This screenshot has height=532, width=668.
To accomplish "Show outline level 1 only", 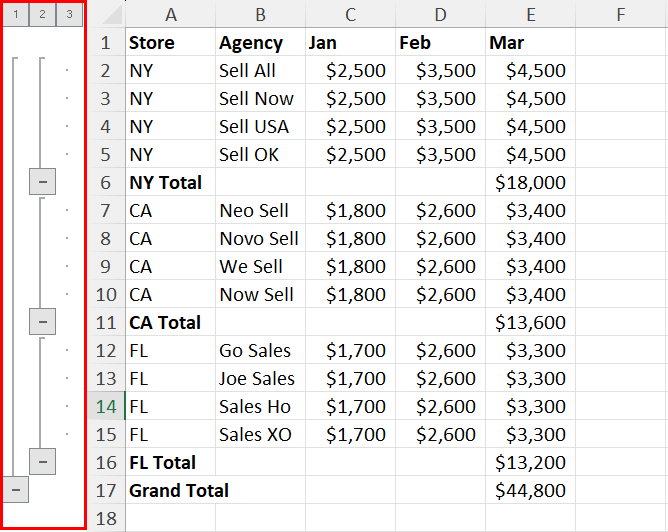I will pyautogui.click(x=16, y=15).
